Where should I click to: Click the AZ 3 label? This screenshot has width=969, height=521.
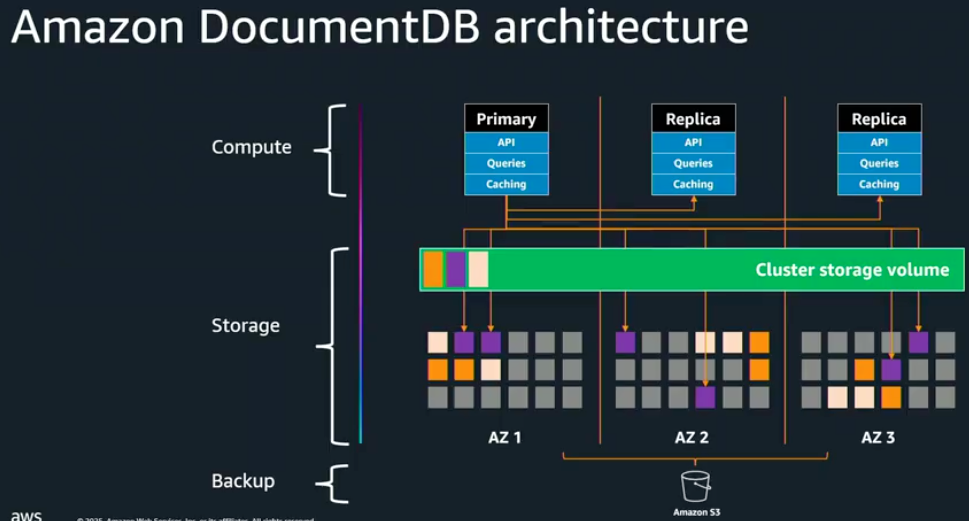878,438
